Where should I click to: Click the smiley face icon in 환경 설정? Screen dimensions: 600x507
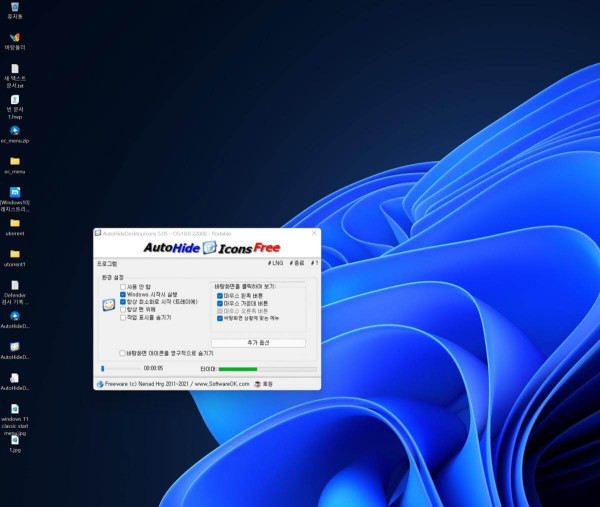click(109, 305)
